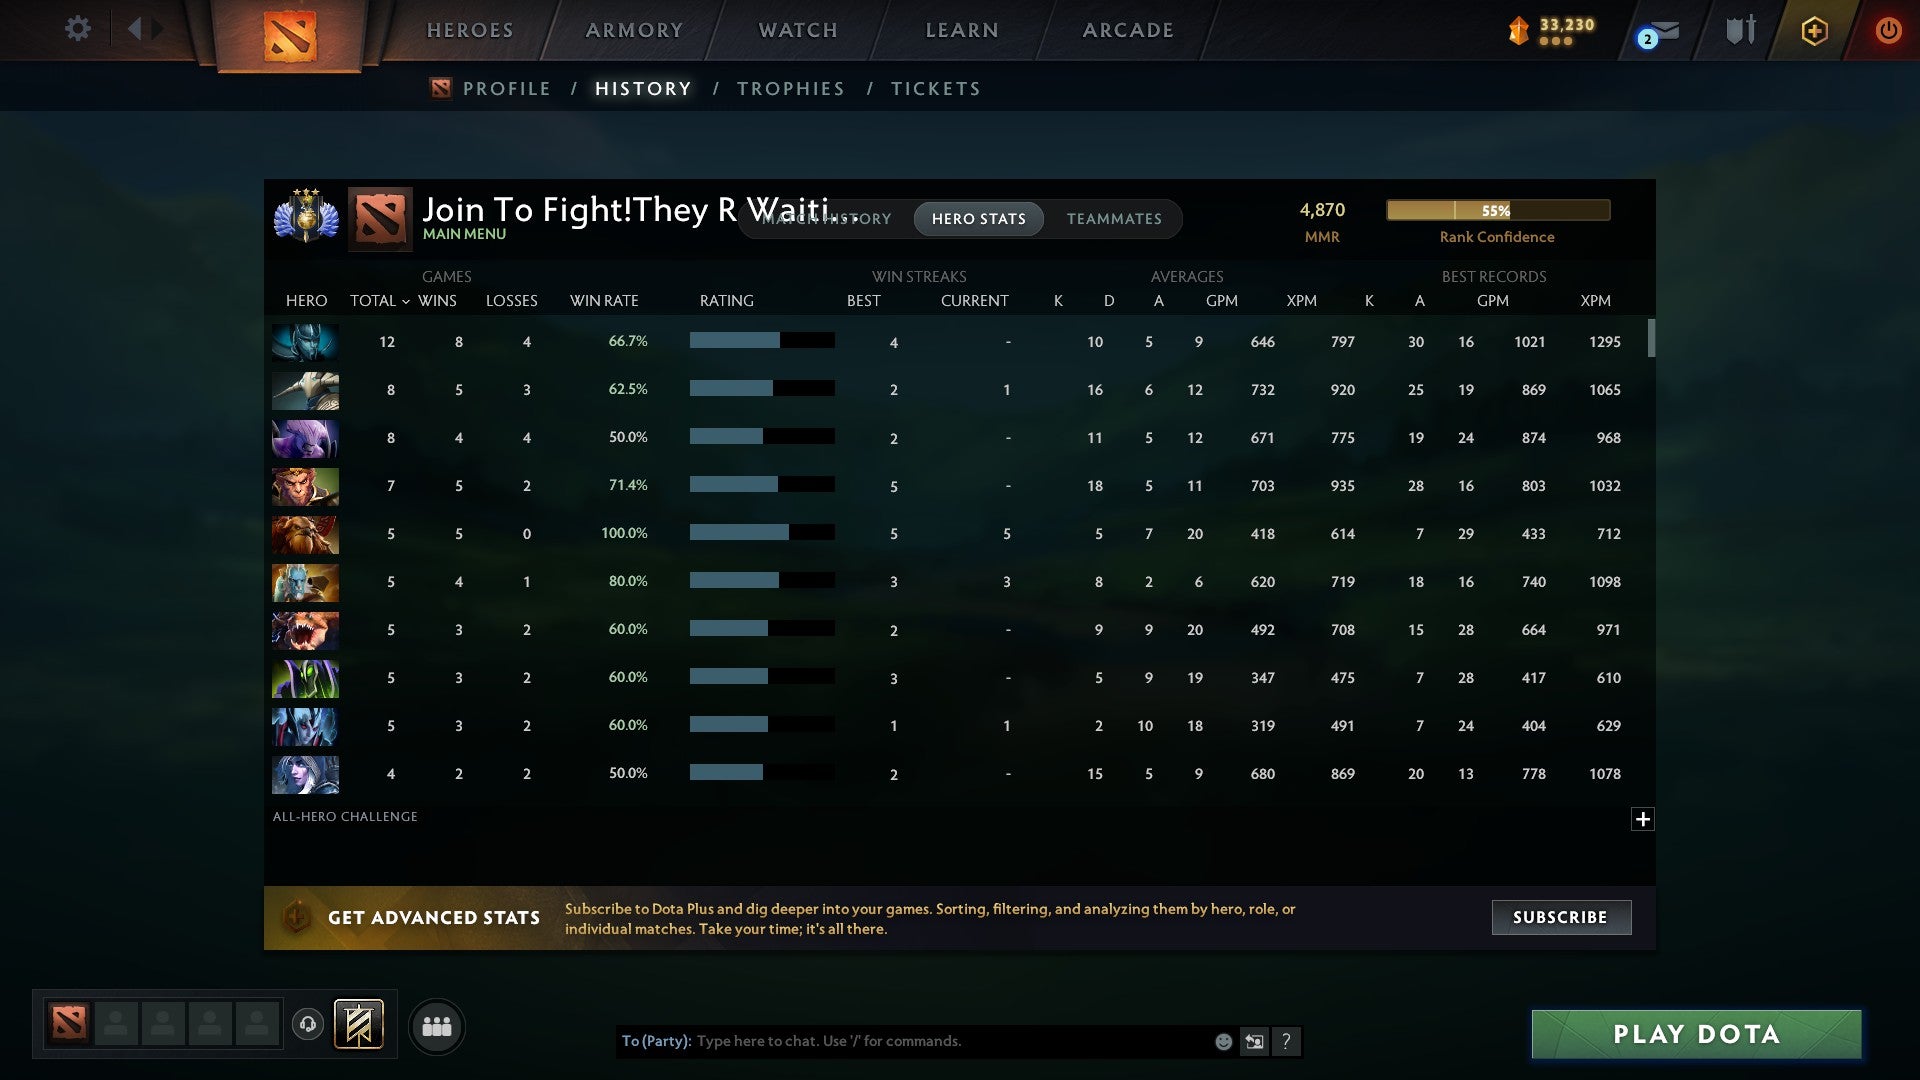Viewport: 1920px width, 1080px height.
Task: Click the Rank Confidence progress bar
Action: point(1497,210)
